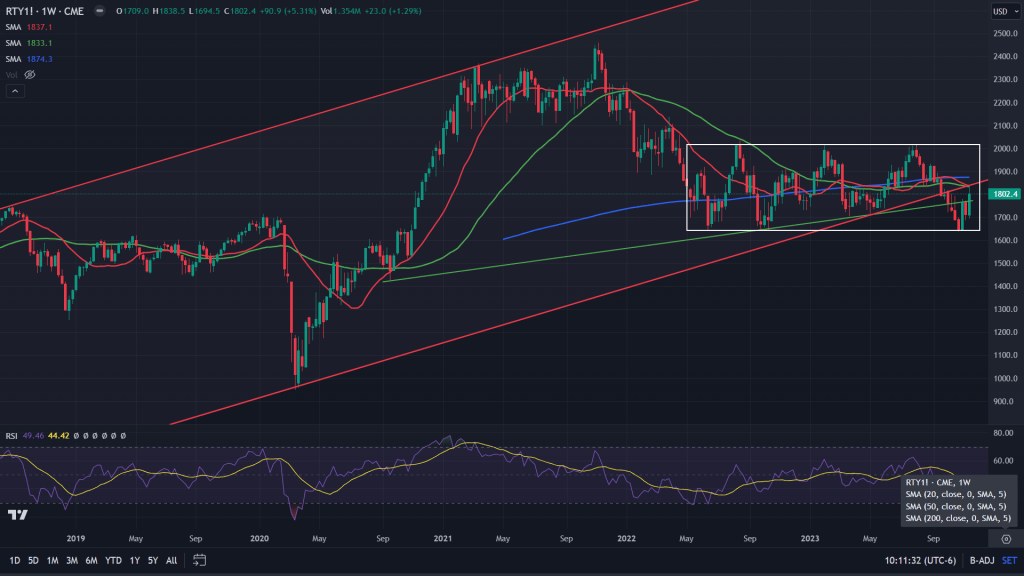The height and width of the screenshot is (576, 1024).
Task: Select the blue SMA 1874.3 legend entry
Action: (x=28, y=59)
